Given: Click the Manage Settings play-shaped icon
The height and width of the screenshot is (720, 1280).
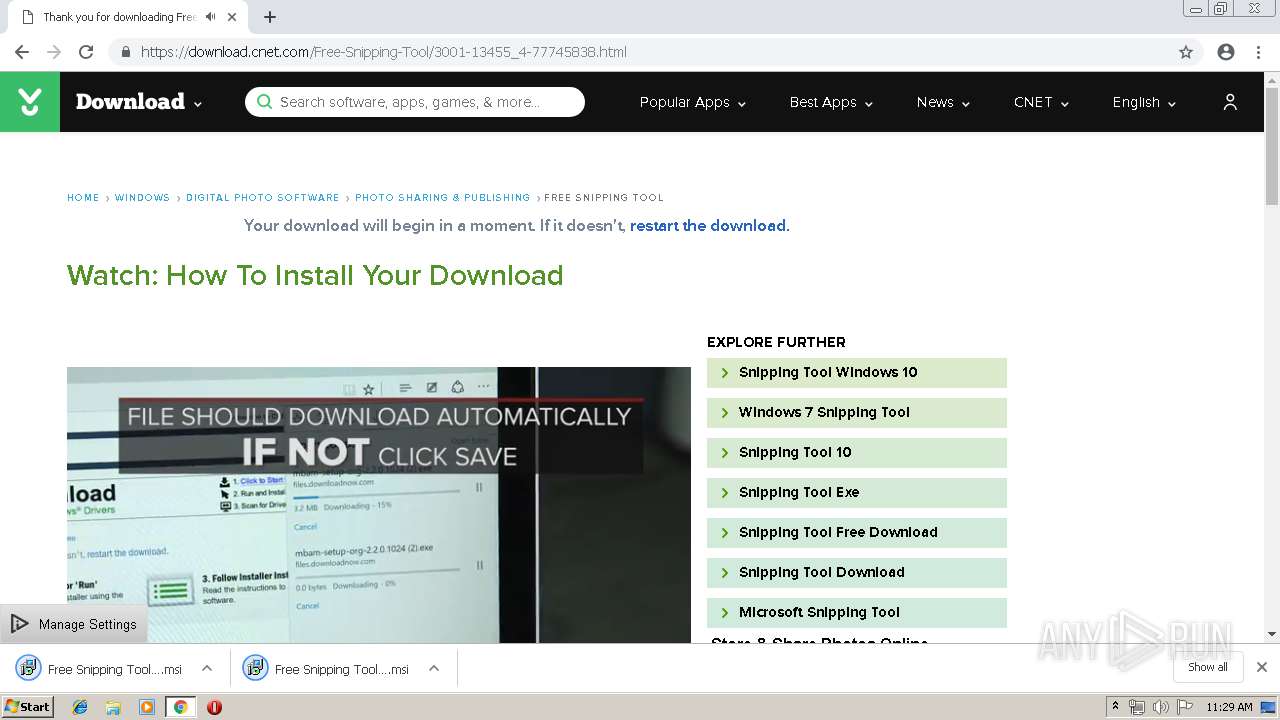Looking at the screenshot, I should click(x=19, y=624).
